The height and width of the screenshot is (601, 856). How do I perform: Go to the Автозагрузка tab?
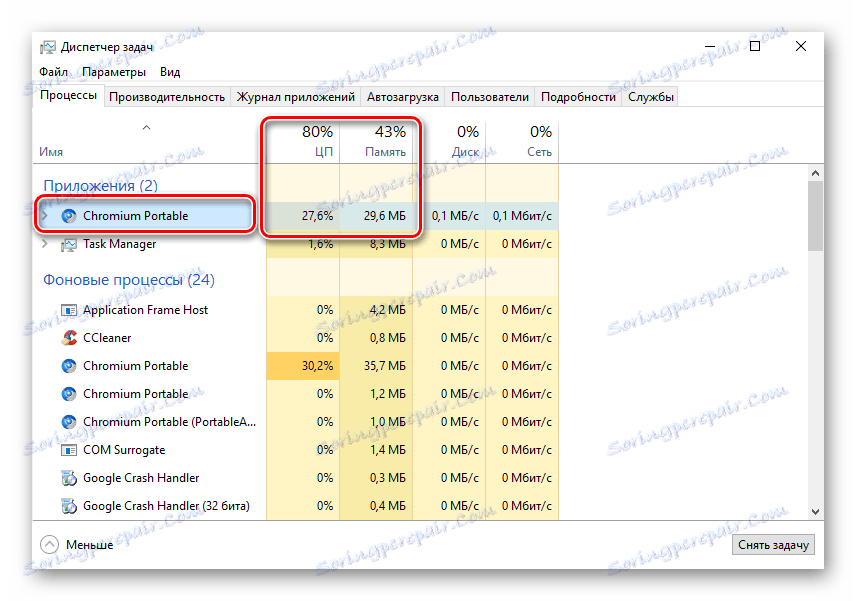pyautogui.click(x=402, y=97)
